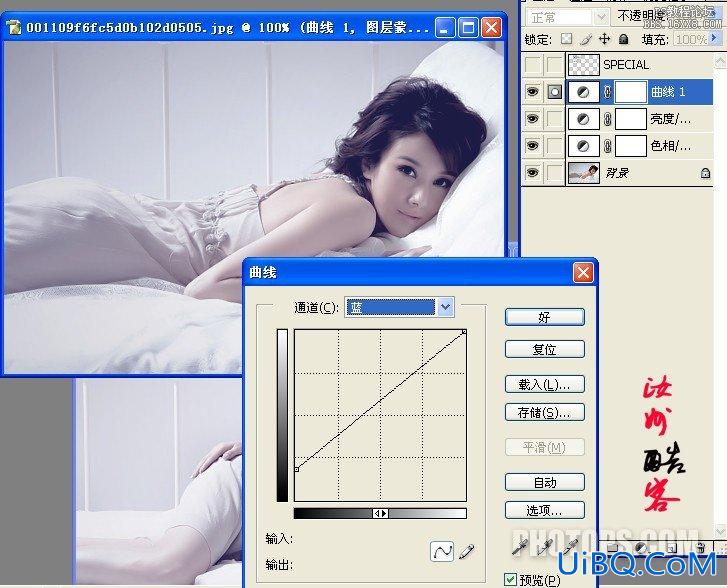Viewport: 727px width, 588px height.
Task: Click the 复位 reset button
Action: tap(544, 349)
